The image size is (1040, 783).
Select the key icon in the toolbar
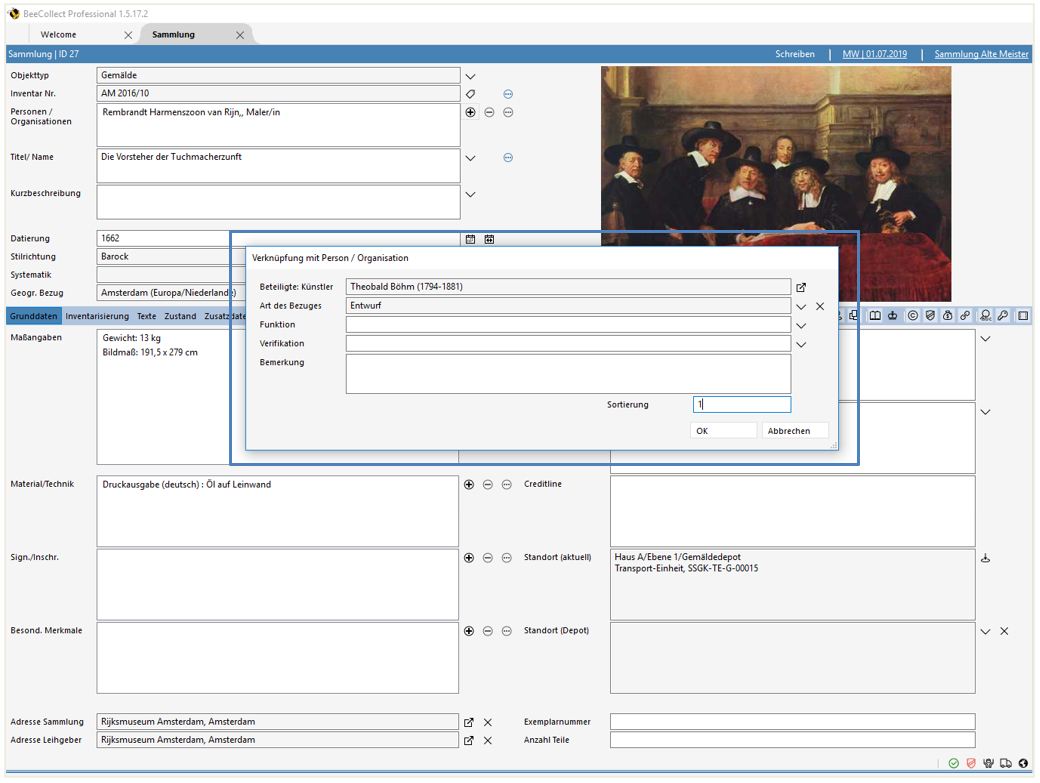pyautogui.click(x=1003, y=315)
